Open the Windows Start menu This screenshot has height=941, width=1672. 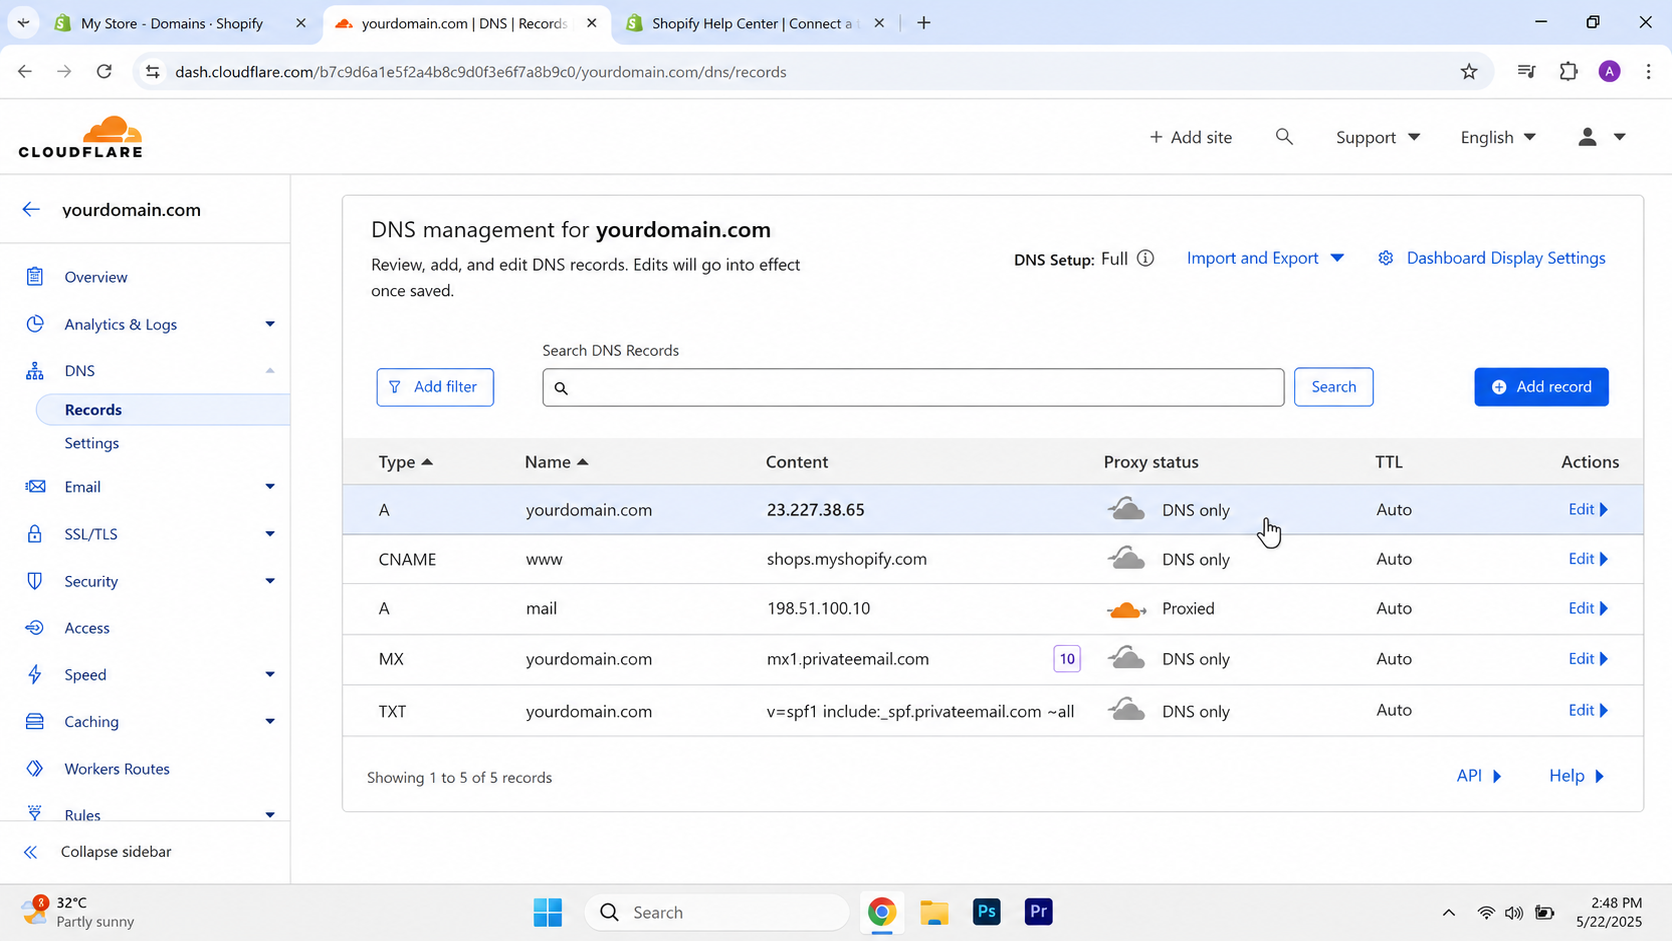548,912
